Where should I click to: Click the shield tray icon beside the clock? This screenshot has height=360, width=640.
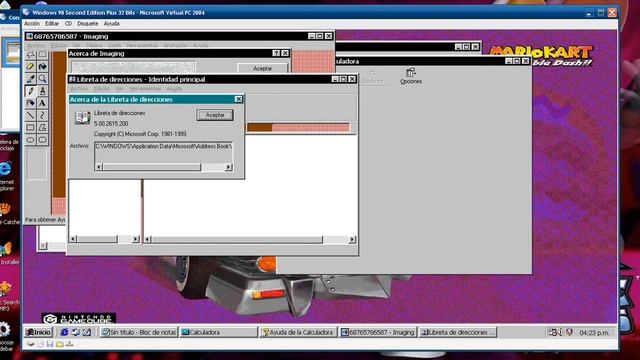pos(569,332)
